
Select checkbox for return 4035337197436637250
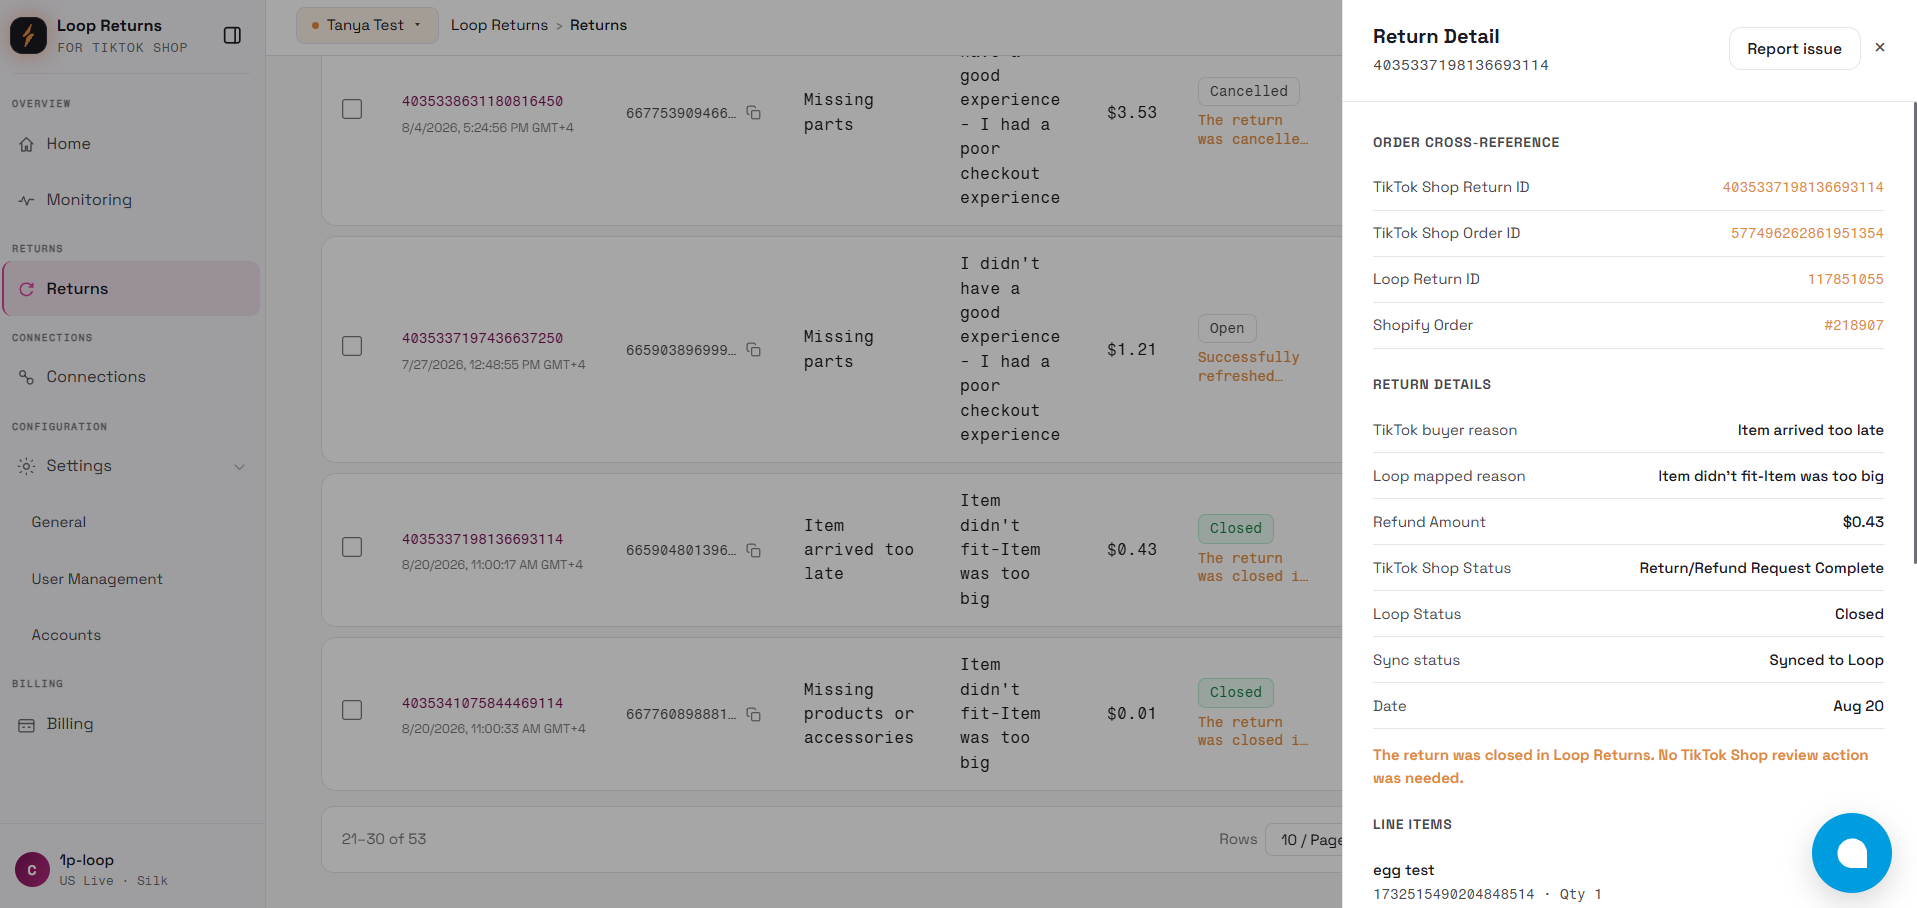[352, 346]
